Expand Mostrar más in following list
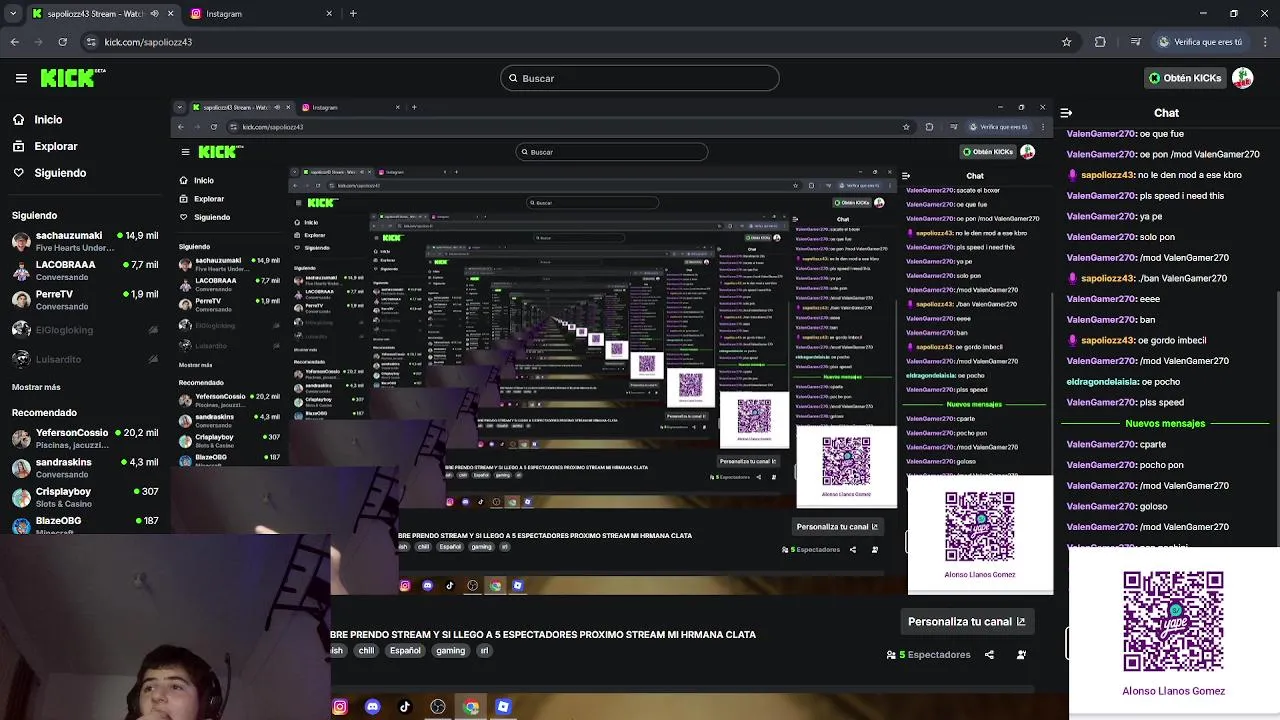 click(36, 387)
